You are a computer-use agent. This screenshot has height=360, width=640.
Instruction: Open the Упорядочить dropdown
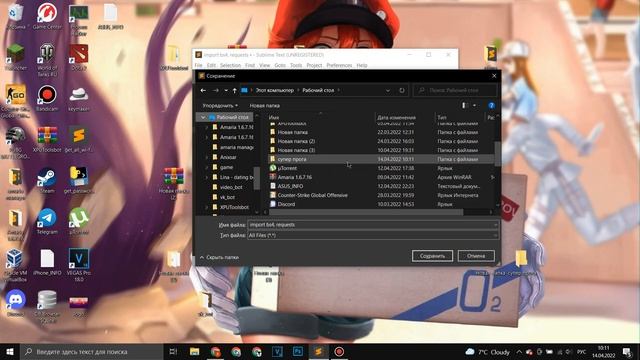coord(220,105)
